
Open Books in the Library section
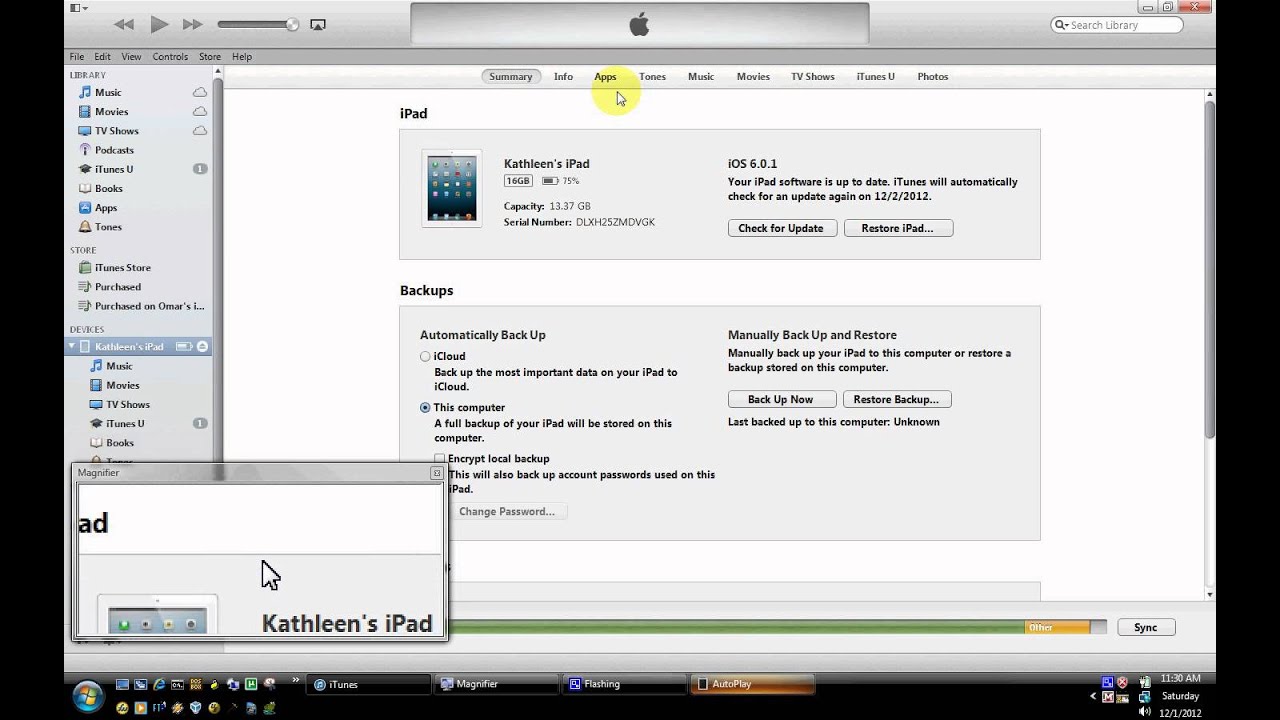click(x=108, y=188)
